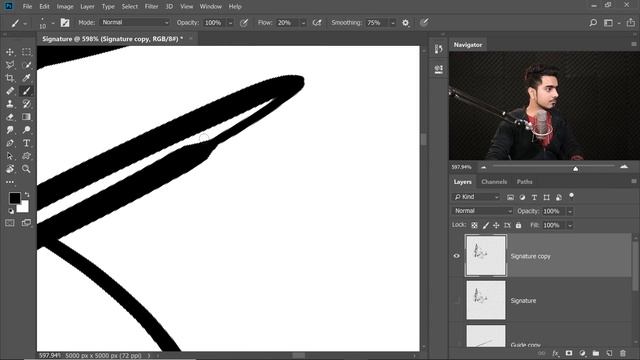640x360 pixels.
Task: Toggle Quick Mask mode
Action: click(x=10, y=223)
